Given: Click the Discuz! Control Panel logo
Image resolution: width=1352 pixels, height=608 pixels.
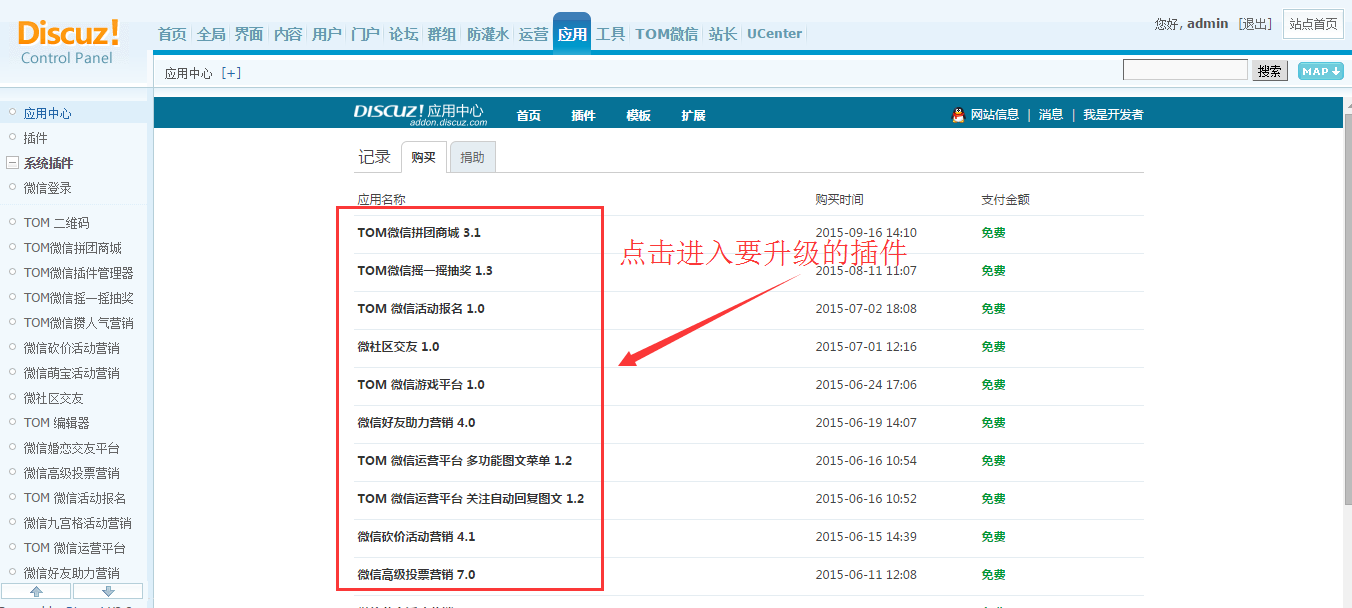Looking at the screenshot, I should 68,41.
